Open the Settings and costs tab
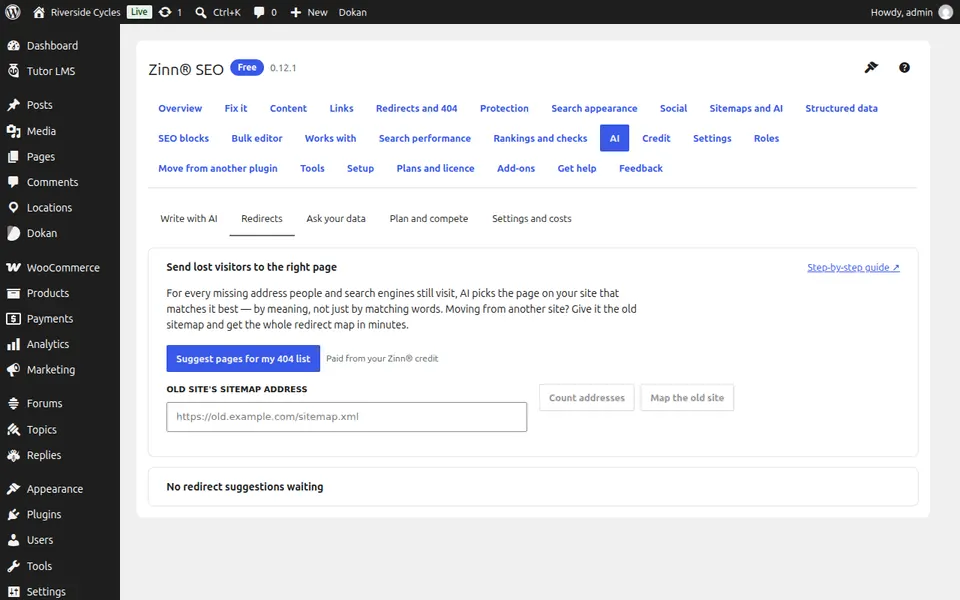 coord(531,219)
